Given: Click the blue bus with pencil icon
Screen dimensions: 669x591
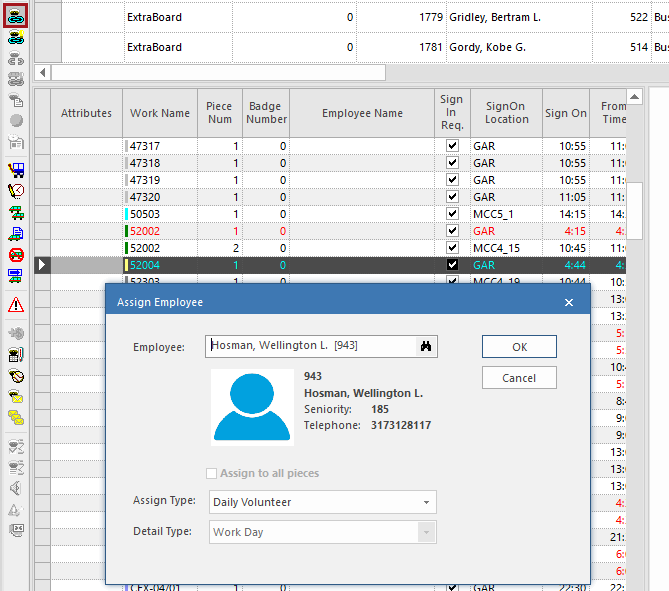Looking at the screenshot, I should click(x=16, y=170).
